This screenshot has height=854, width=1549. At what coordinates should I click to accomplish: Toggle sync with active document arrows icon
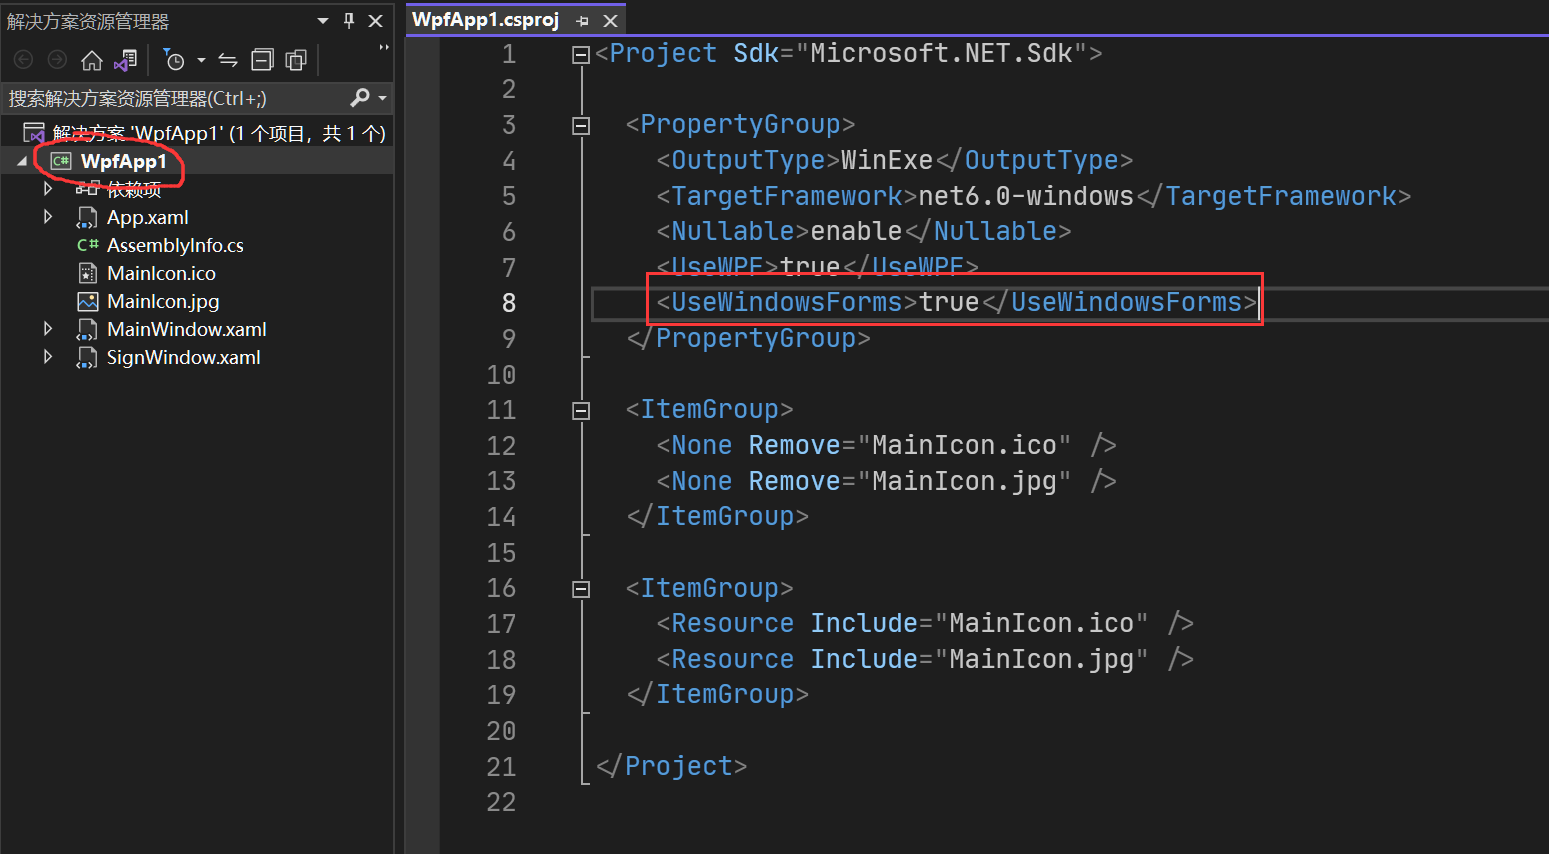pos(228,61)
